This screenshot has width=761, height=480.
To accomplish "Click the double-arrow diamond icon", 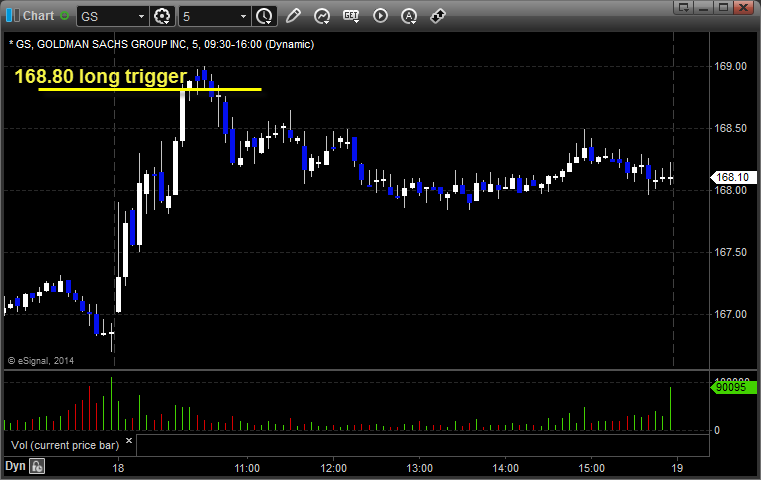I will click(438, 16).
